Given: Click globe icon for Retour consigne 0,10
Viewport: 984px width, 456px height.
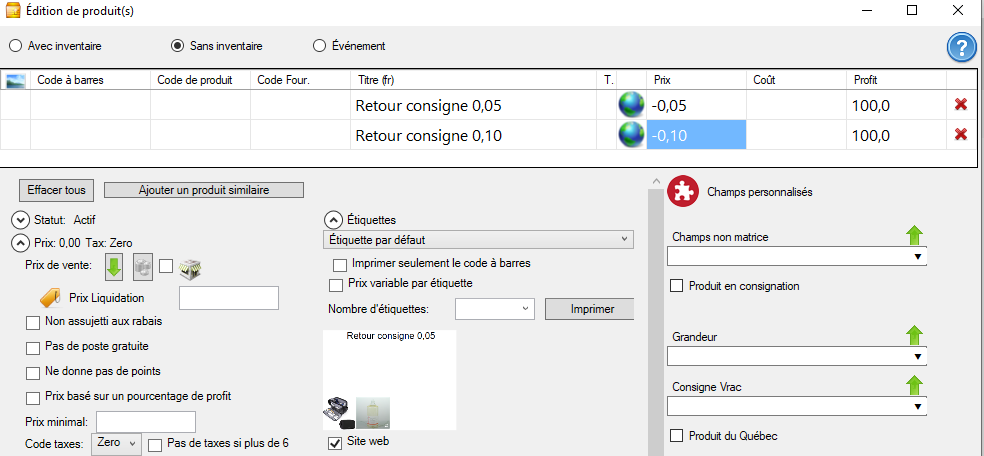Looking at the screenshot, I should coord(631,134).
